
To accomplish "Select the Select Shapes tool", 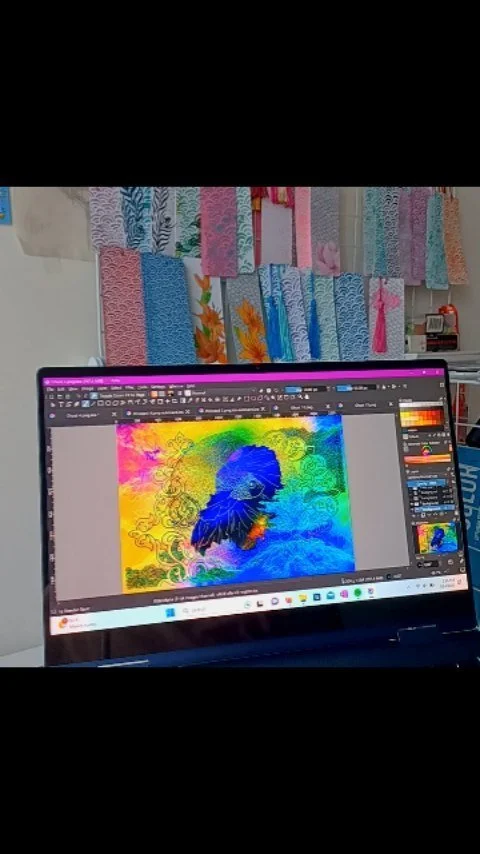I will (53, 404).
